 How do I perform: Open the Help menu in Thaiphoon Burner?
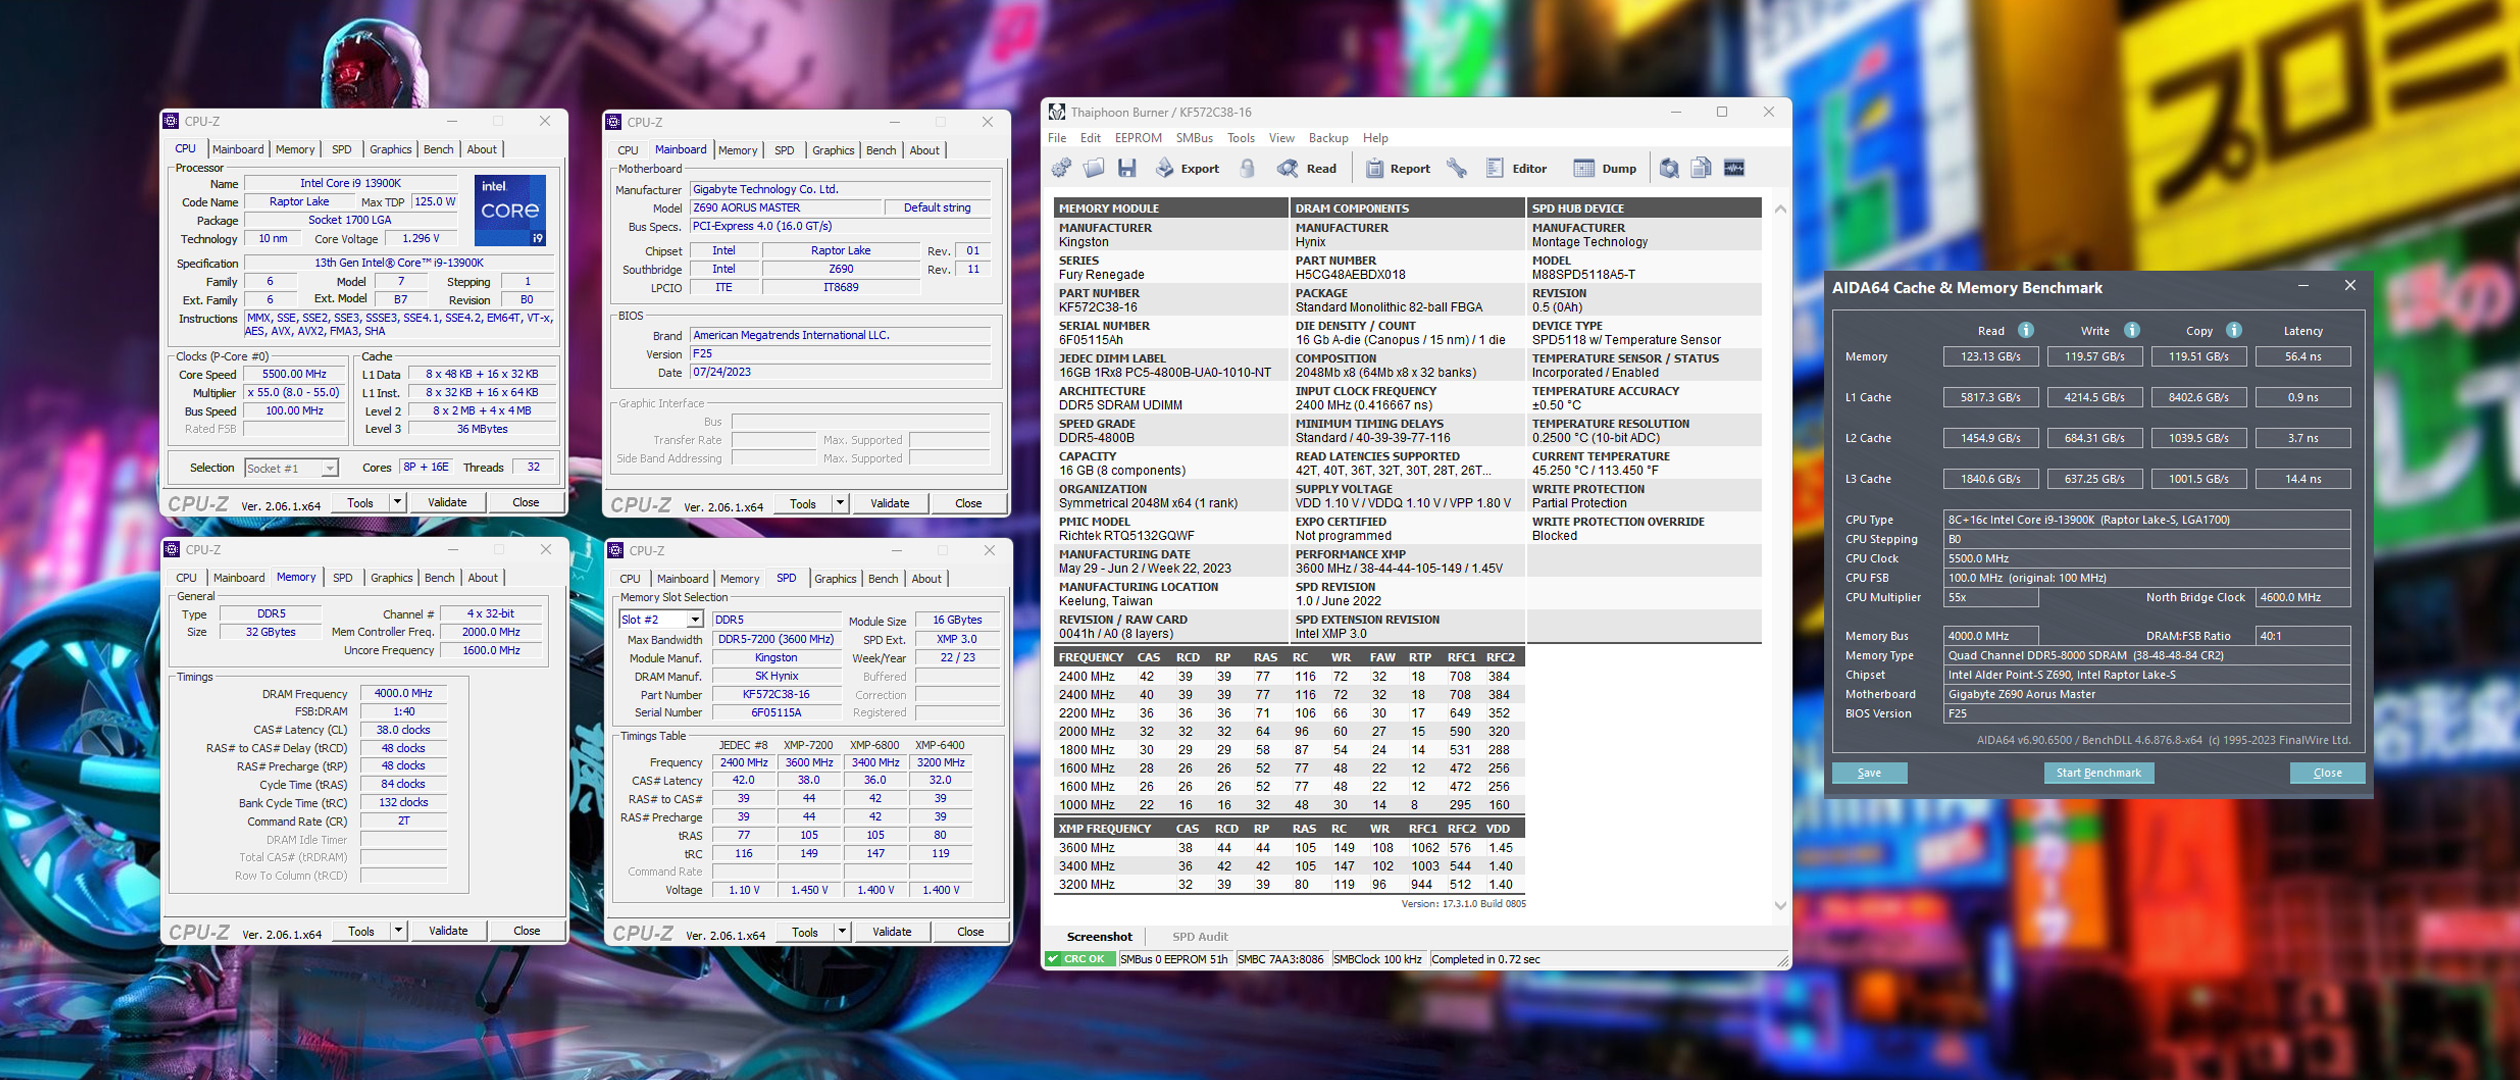[1375, 138]
